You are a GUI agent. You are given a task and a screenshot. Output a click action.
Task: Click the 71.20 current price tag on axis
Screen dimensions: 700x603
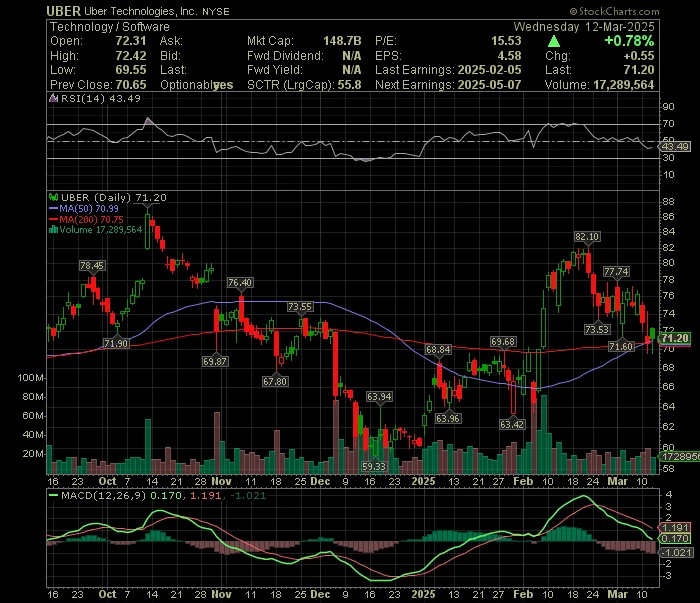pos(675,338)
